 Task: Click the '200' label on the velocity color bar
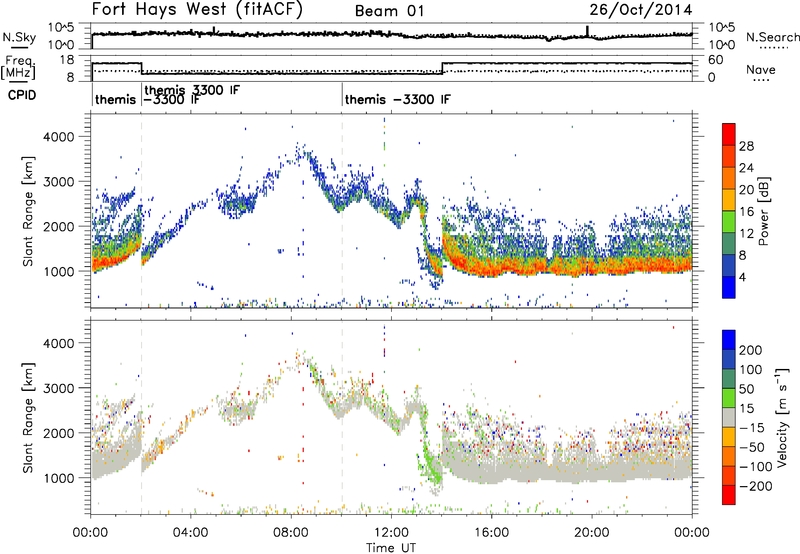point(751,350)
